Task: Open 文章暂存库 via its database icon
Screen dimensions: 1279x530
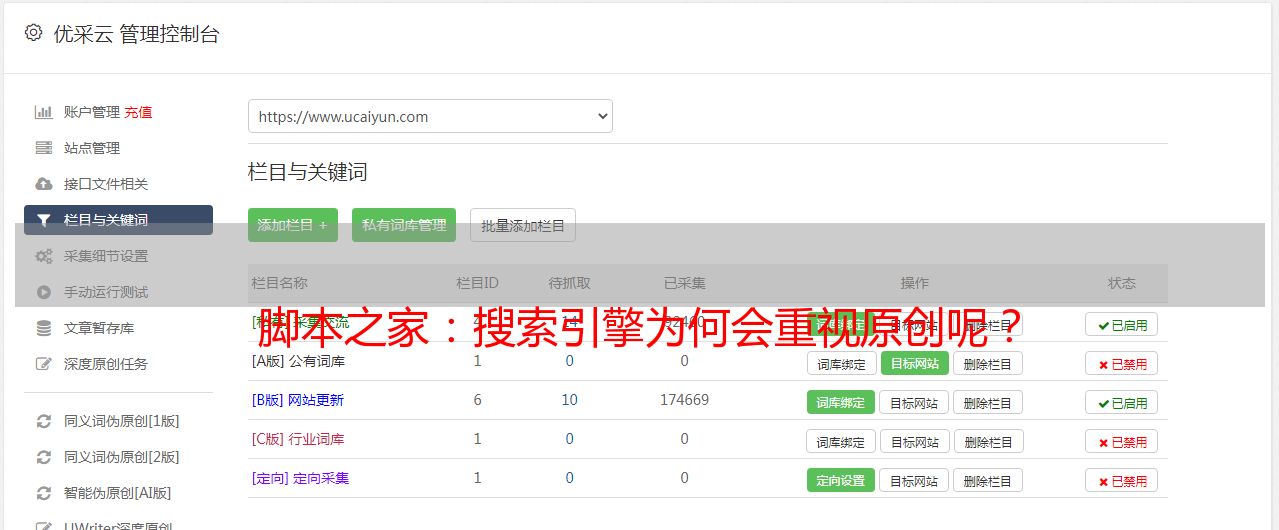Action: 43,328
